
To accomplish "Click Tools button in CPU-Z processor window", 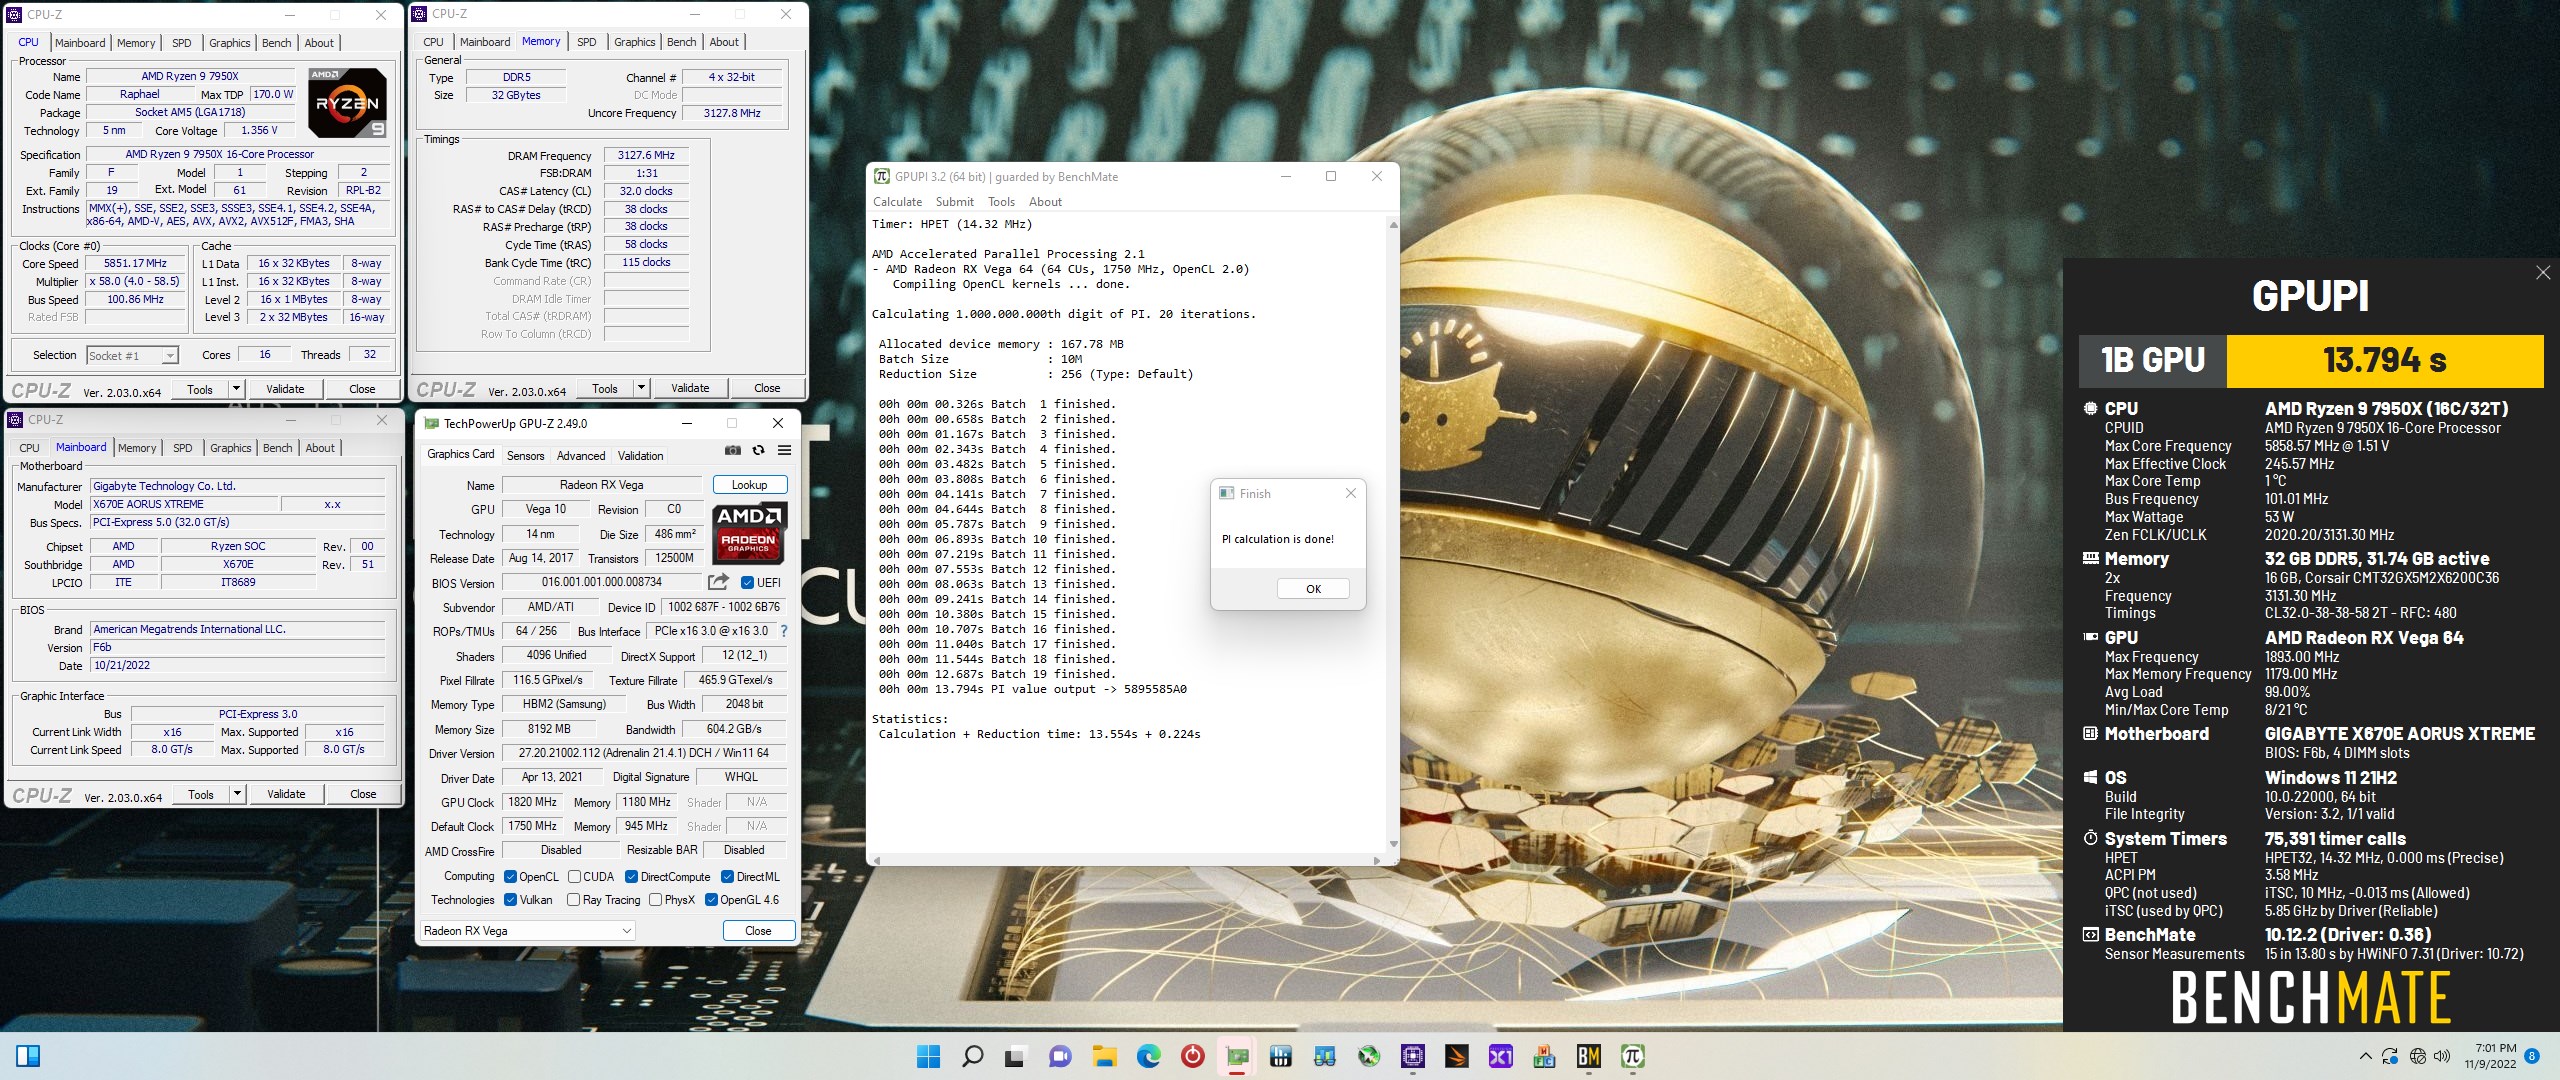I will click(x=200, y=389).
